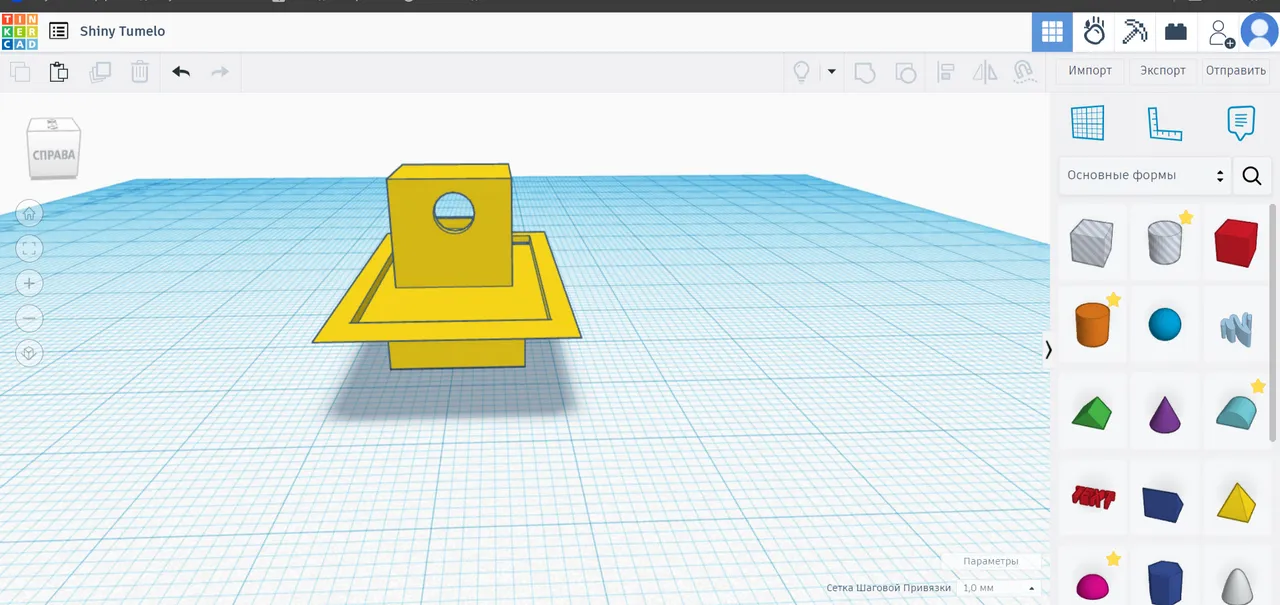This screenshot has width=1280, height=605.
Task: Switch to orthographic view
Action: click(29, 353)
